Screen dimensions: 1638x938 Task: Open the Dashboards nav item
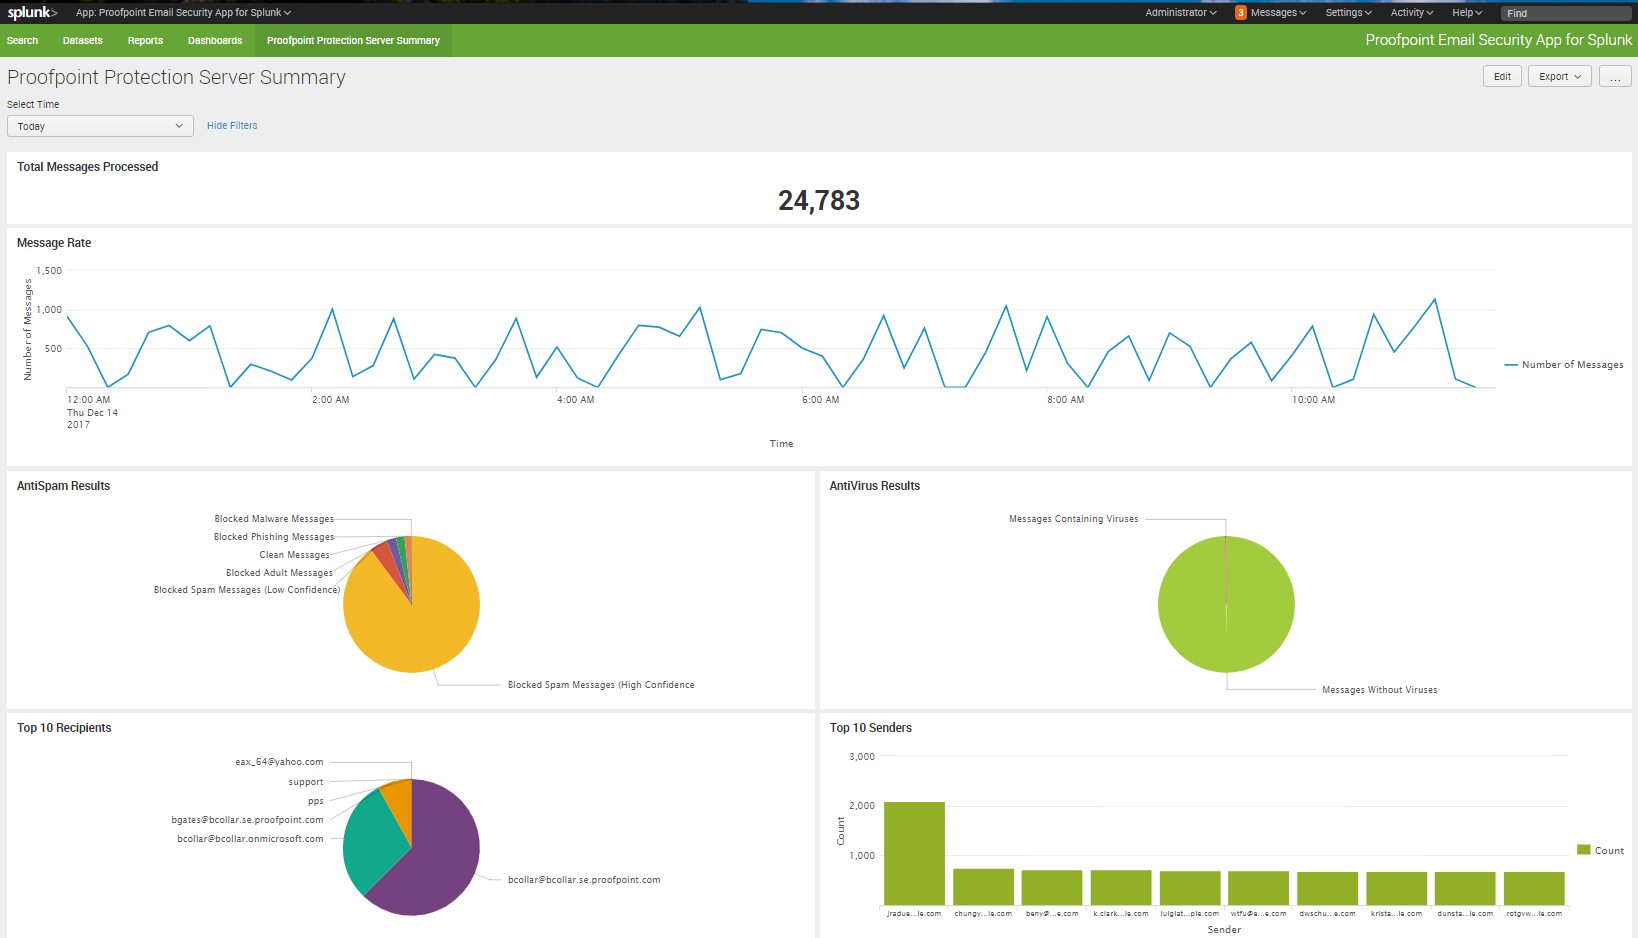pos(215,41)
